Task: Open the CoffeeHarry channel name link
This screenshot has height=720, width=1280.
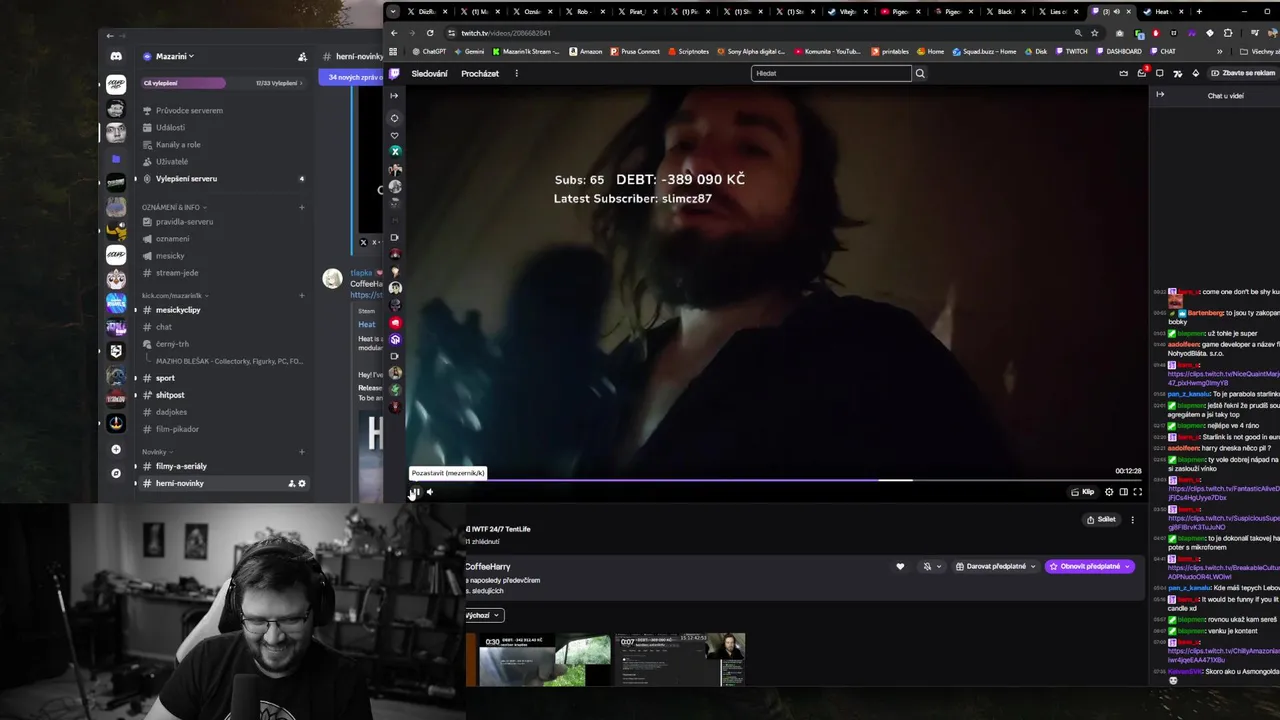Action: [488, 567]
